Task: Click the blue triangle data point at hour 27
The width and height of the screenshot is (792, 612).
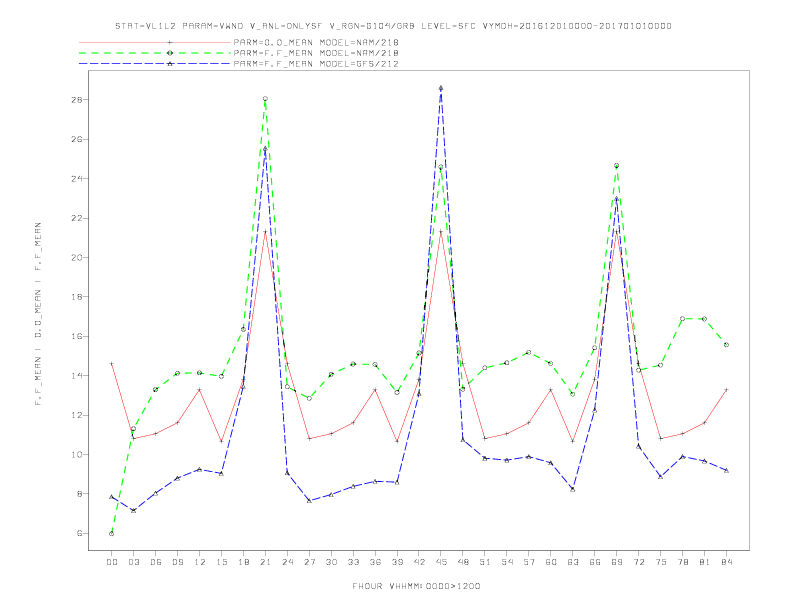Action: (x=309, y=500)
